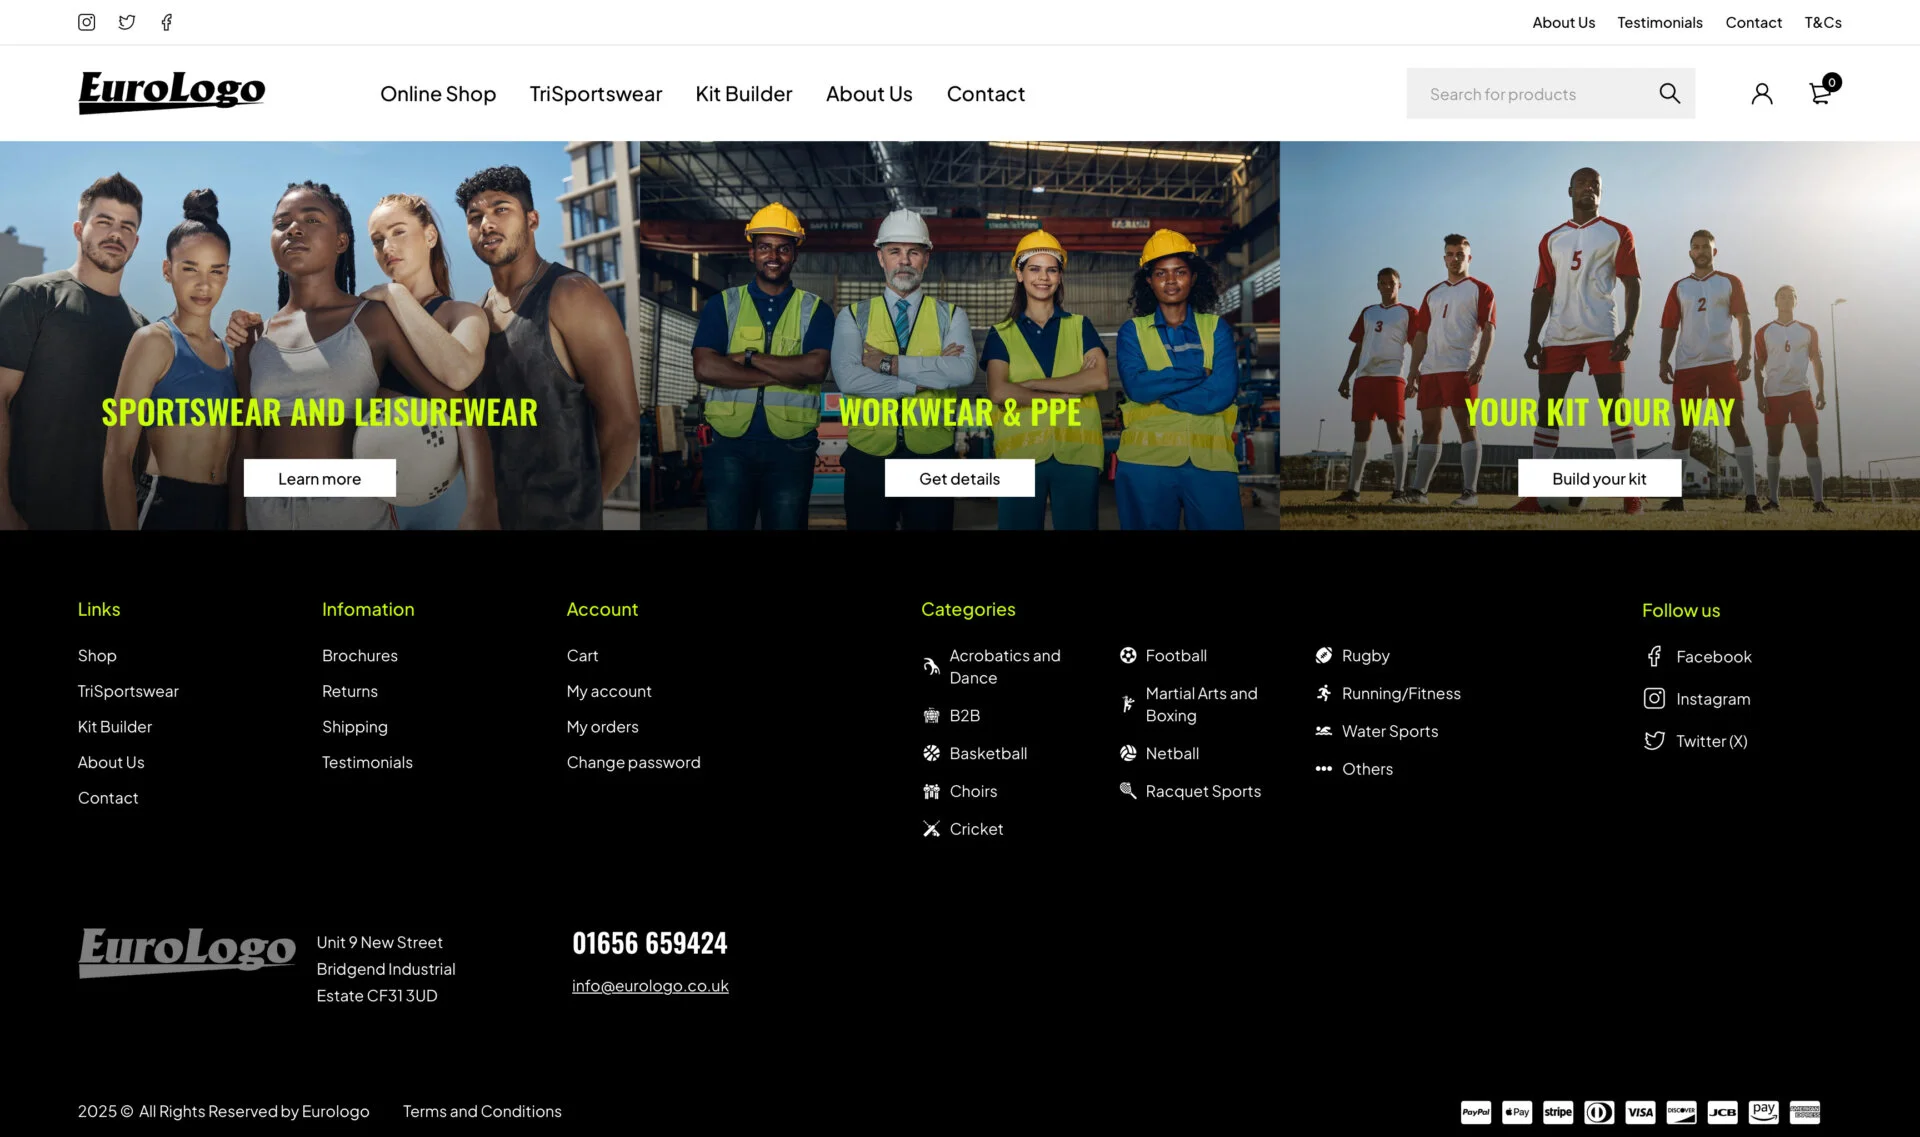Click the Football category icon
The image size is (1920, 1137).
pos(1128,656)
